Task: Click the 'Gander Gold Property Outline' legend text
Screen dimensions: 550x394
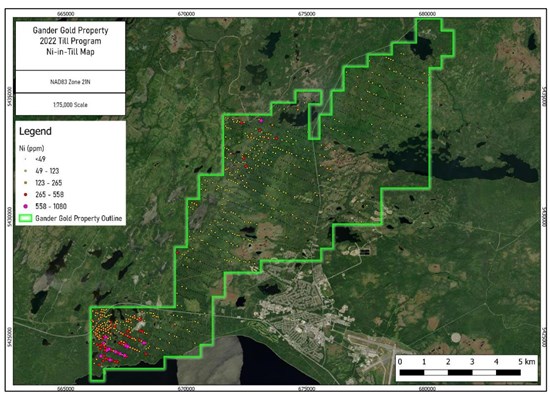Action: [79, 218]
